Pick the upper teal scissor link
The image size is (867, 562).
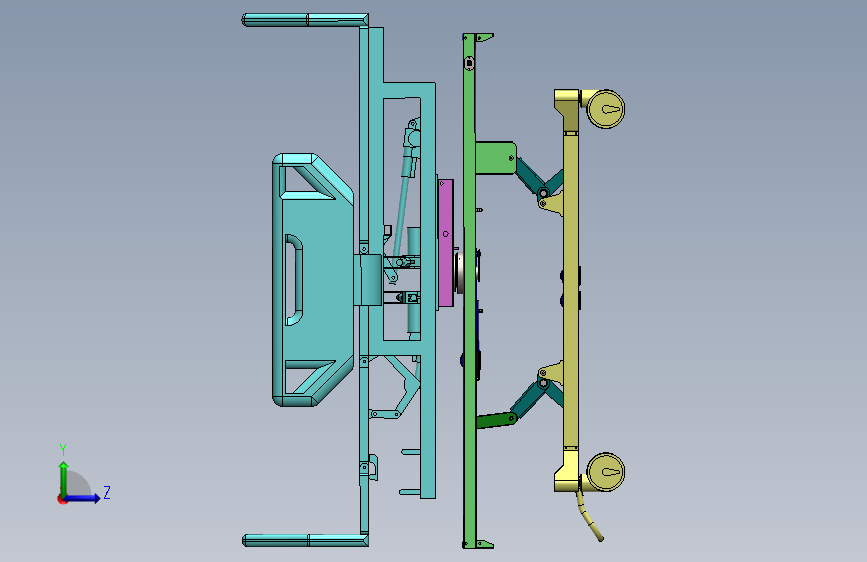click(x=530, y=176)
